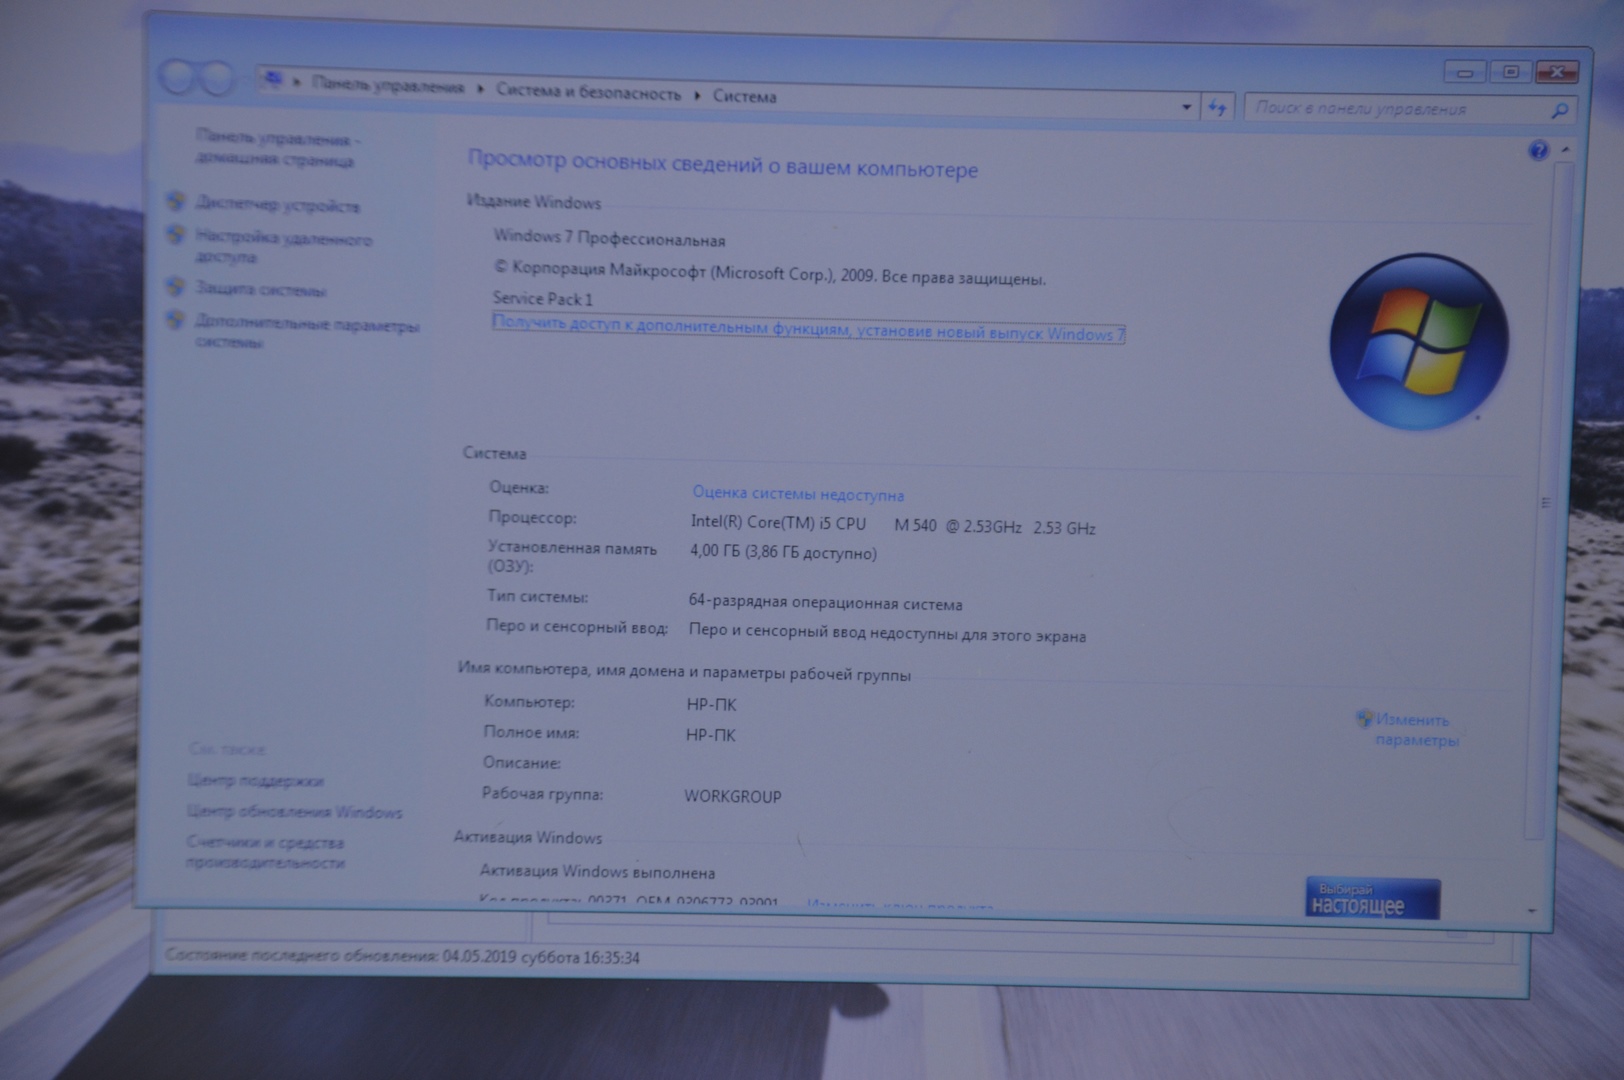Open the address bar history dropdown arrow
The width and height of the screenshot is (1624, 1080).
[1186, 106]
